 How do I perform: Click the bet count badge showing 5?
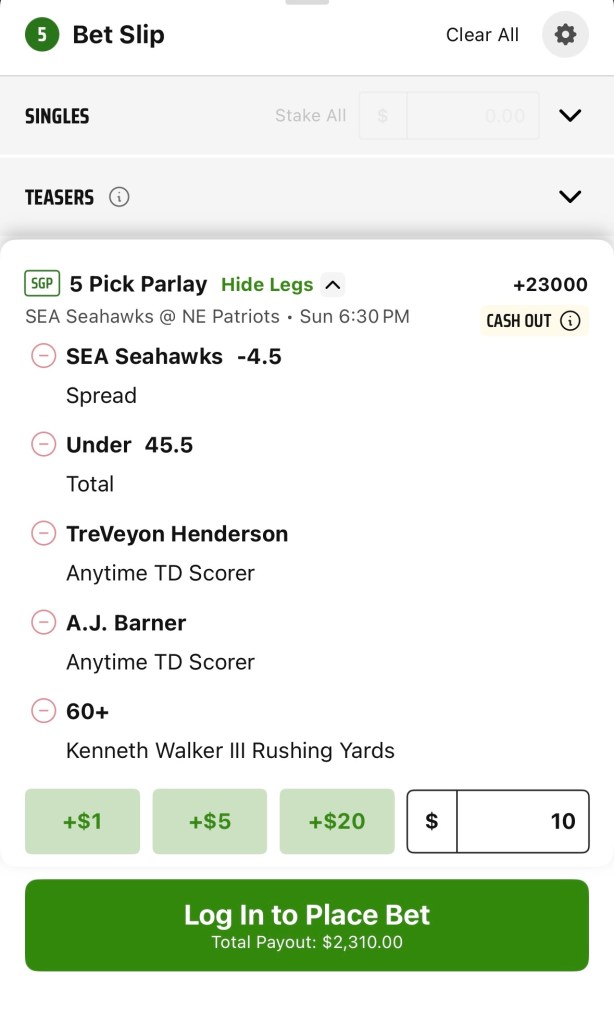pyautogui.click(x=42, y=35)
